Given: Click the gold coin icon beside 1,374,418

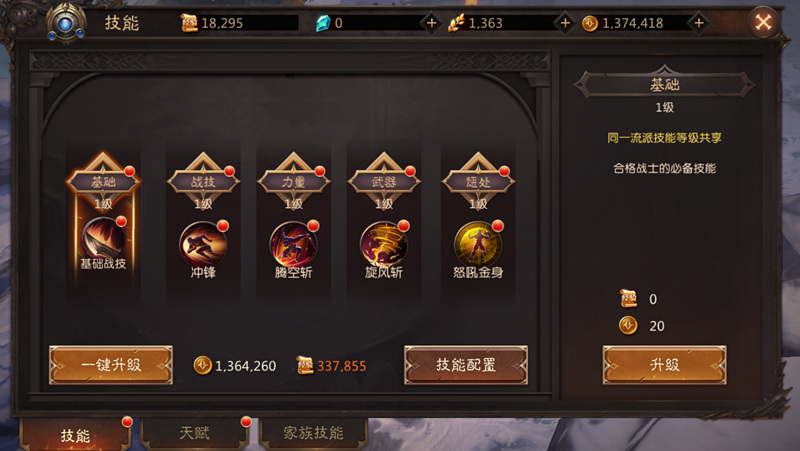Looking at the screenshot, I should pyautogui.click(x=590, y=23).
